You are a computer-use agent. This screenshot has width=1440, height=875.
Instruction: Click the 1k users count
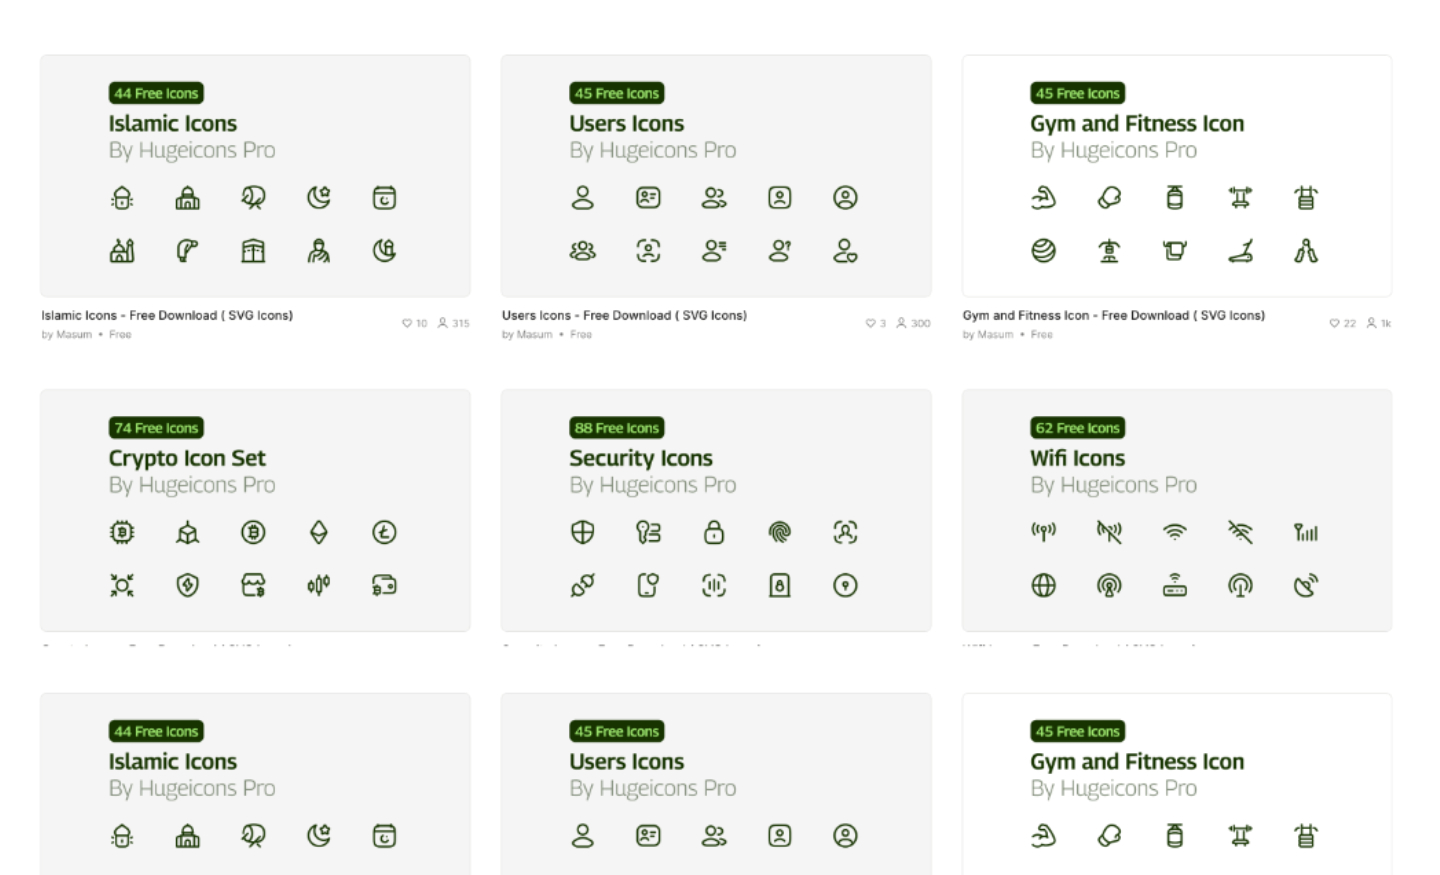tap(1379, 323)
